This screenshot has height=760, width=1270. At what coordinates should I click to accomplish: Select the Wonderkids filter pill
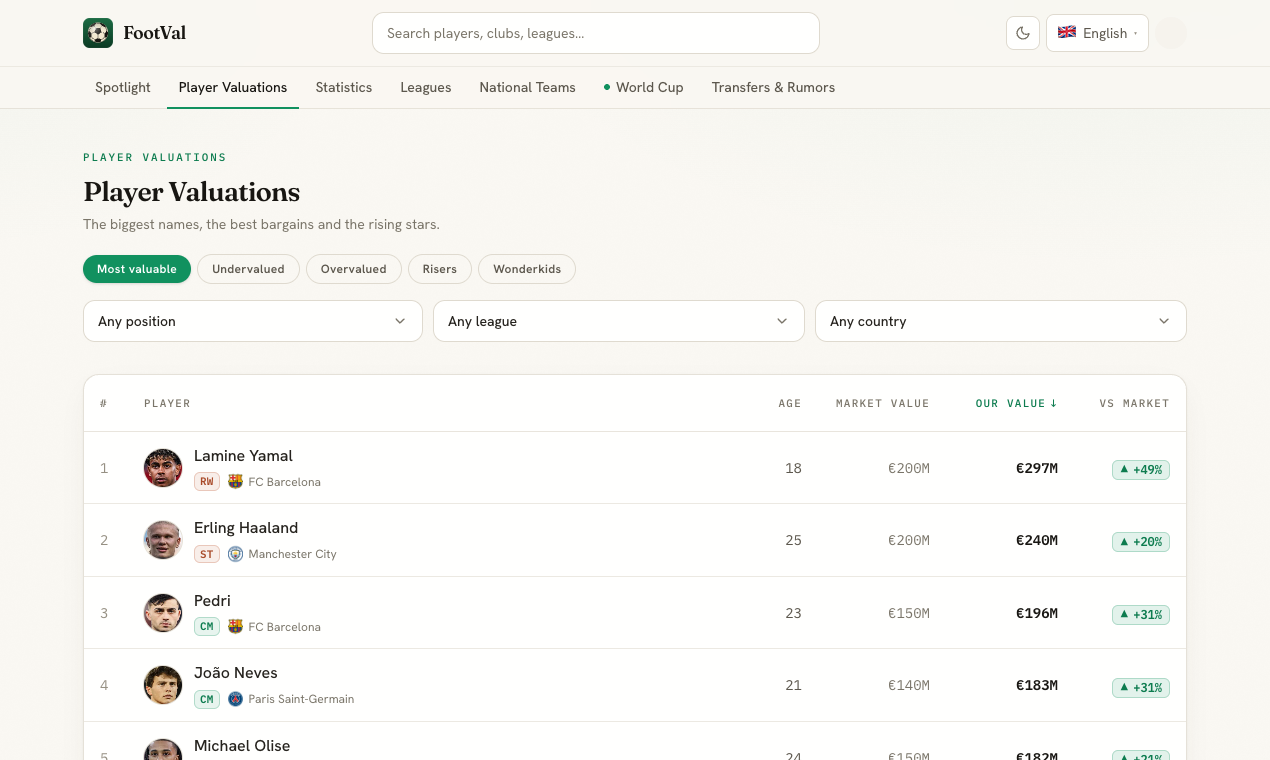pos(527,269)
